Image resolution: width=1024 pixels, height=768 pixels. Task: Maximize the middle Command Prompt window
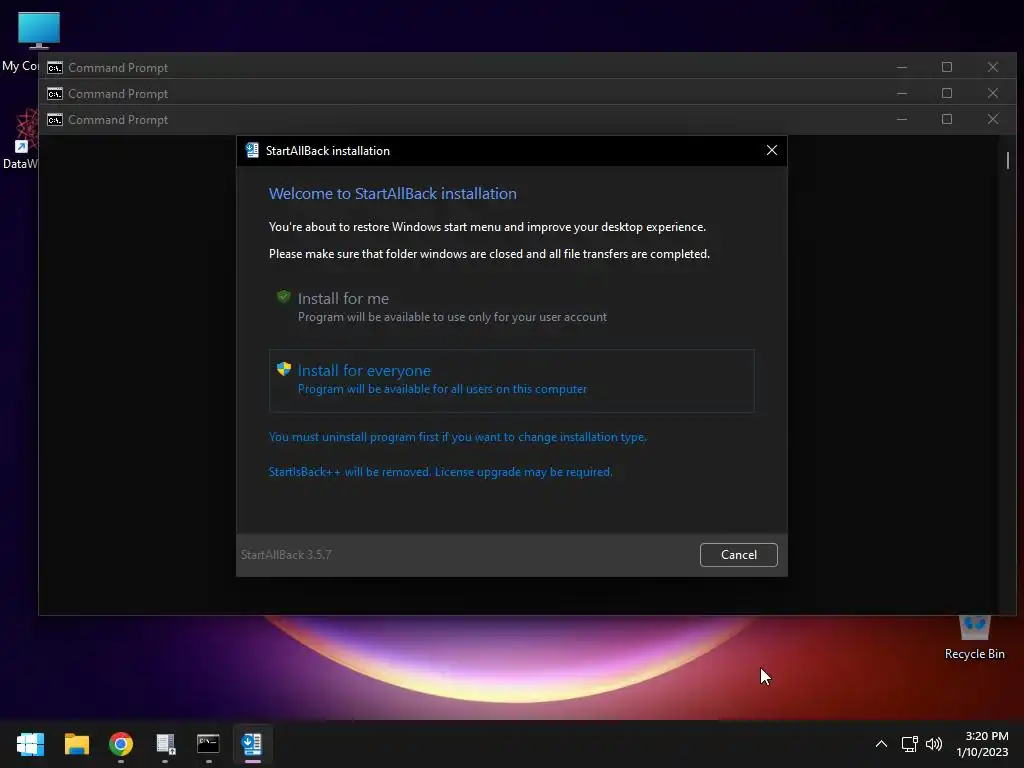[946, 93]
